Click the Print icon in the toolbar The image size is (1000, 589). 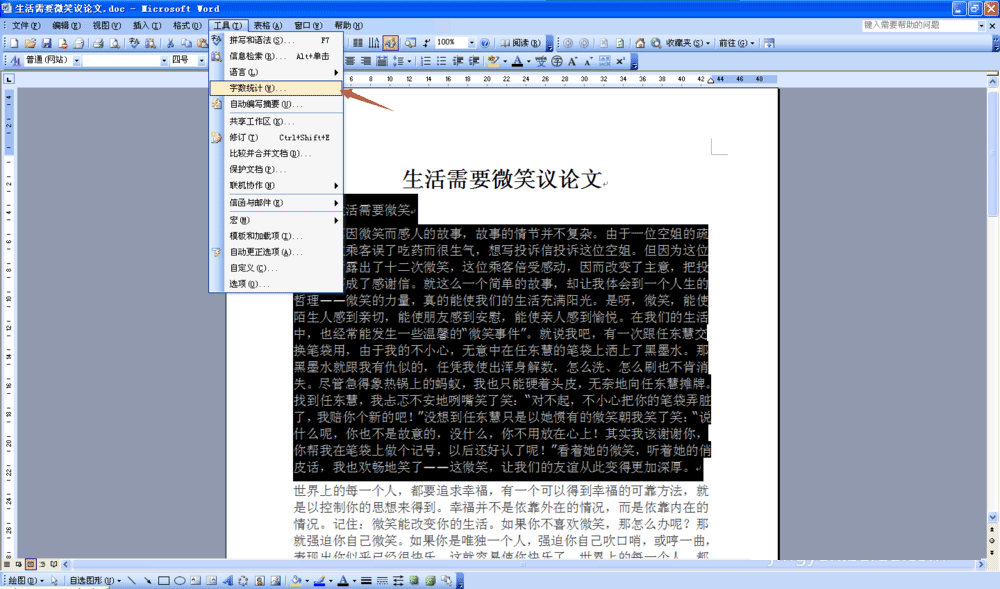pos(99,43)
